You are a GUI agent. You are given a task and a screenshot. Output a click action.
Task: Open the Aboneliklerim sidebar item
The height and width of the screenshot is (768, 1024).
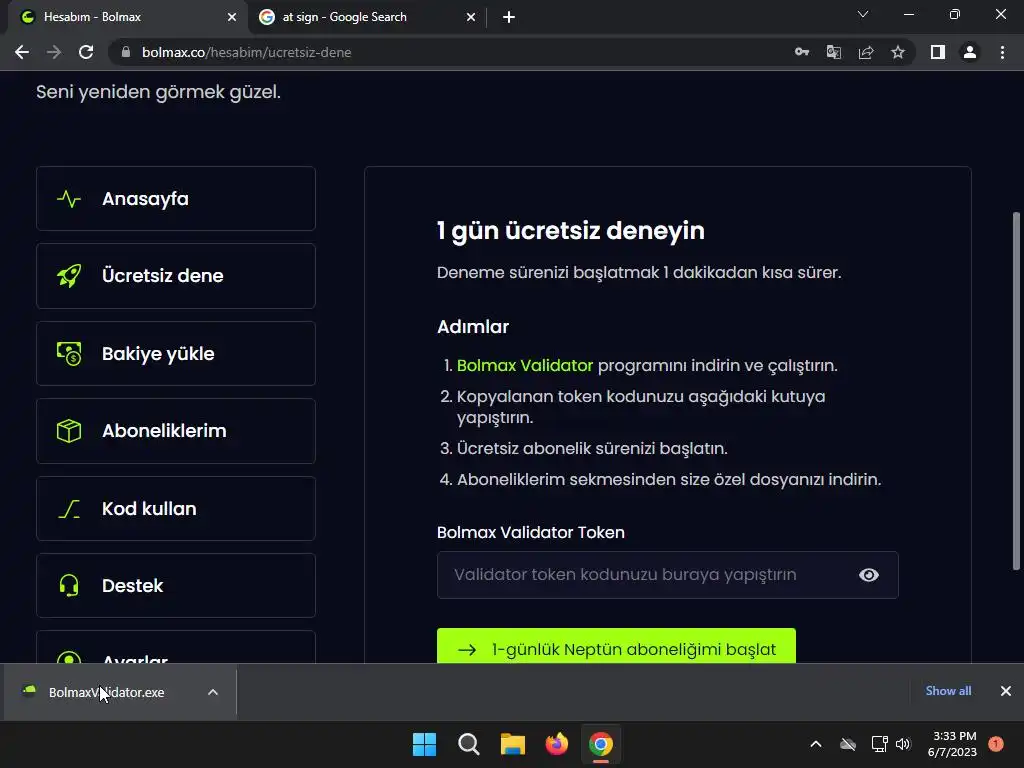pyautogui.click(x=176, y=431)
